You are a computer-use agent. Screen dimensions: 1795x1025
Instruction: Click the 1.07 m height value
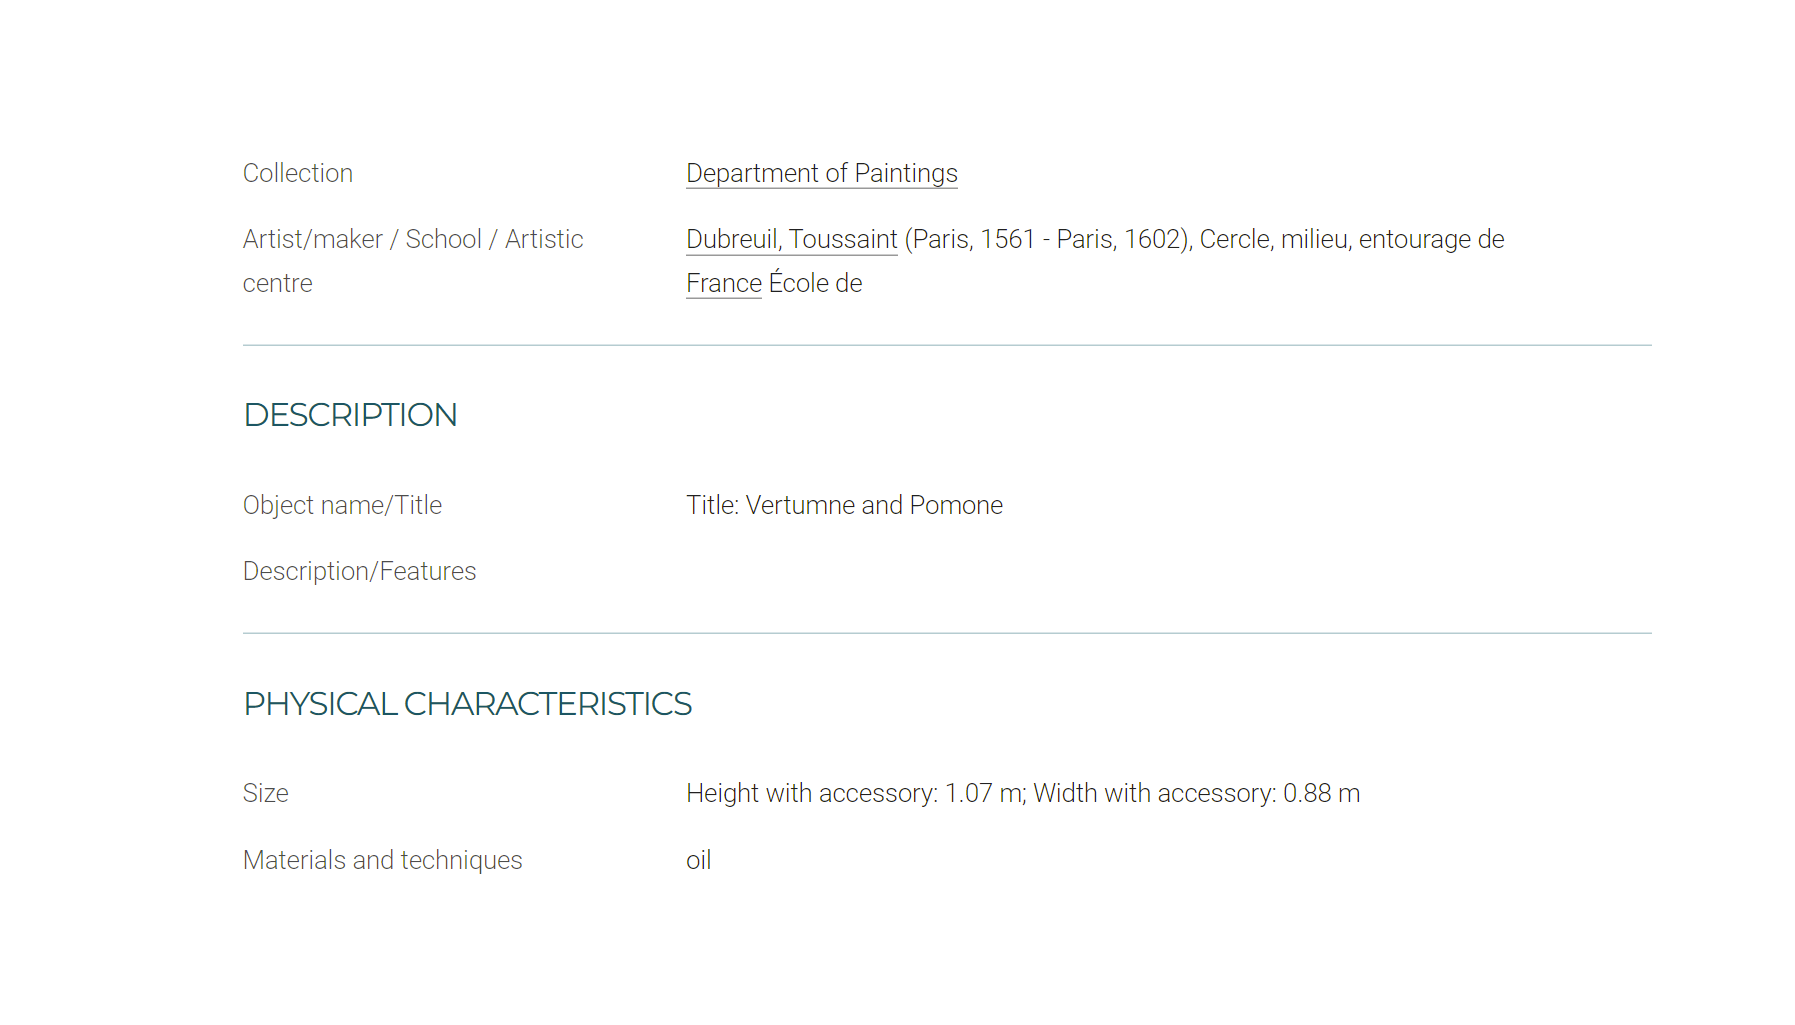pyautogui.click(x=984, y=793)
